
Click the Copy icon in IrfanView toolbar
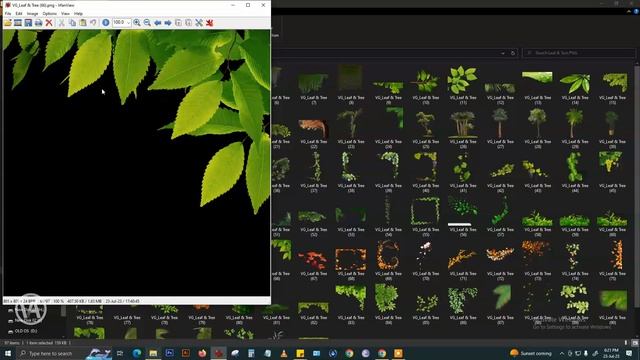[x=72, y=23]
